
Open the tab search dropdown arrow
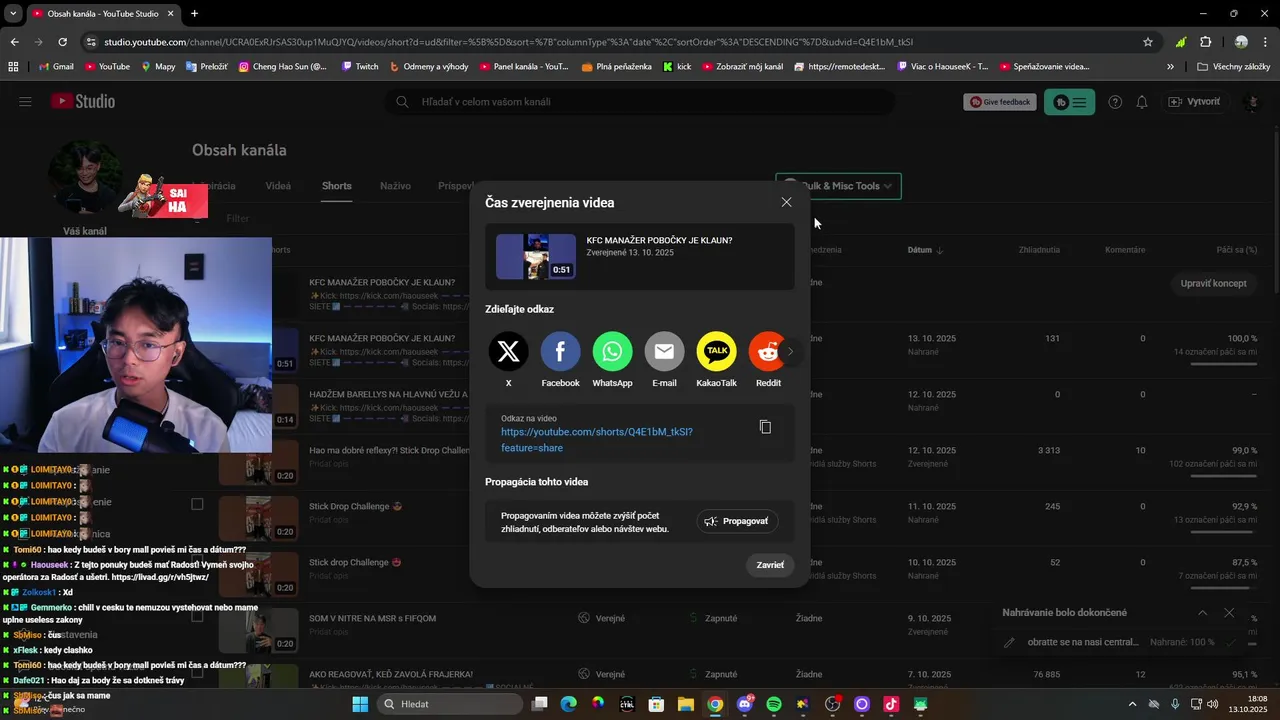tap(13, 14)
